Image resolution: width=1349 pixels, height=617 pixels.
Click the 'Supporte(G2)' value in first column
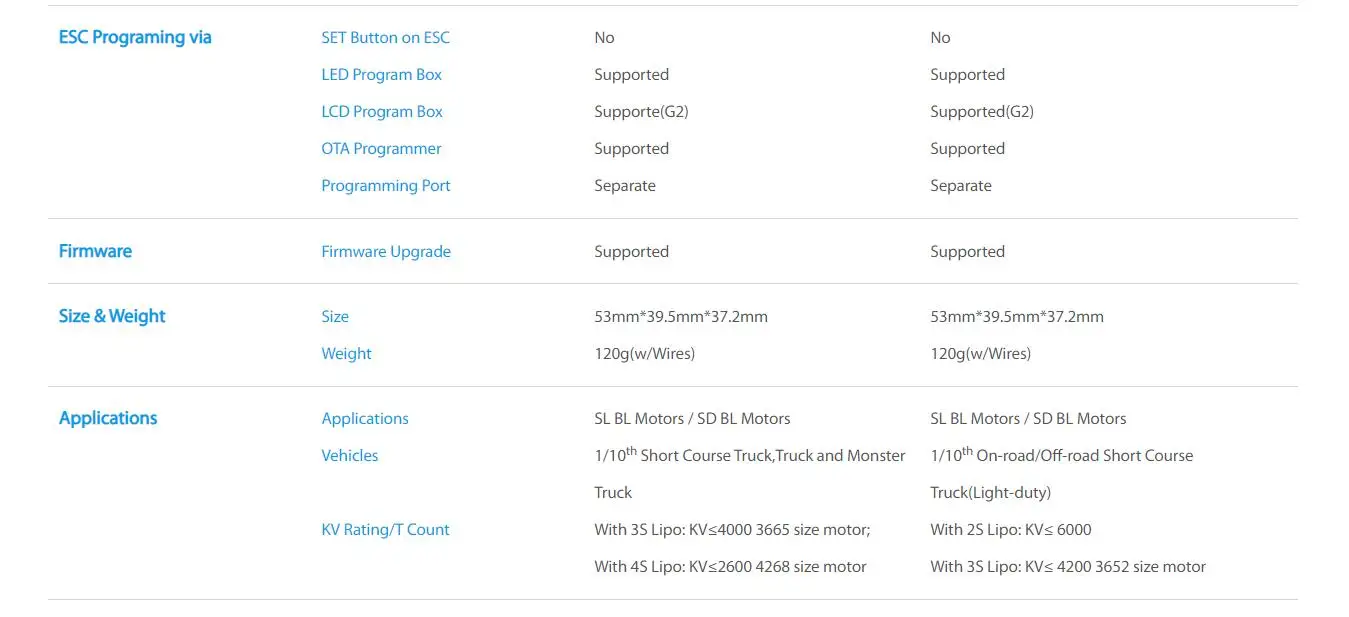[x=641, y=112]
